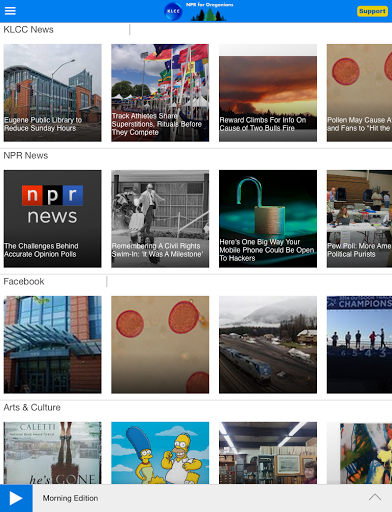Tap the KLCC round logo
The image size is (392, 512).
[173, 11]
